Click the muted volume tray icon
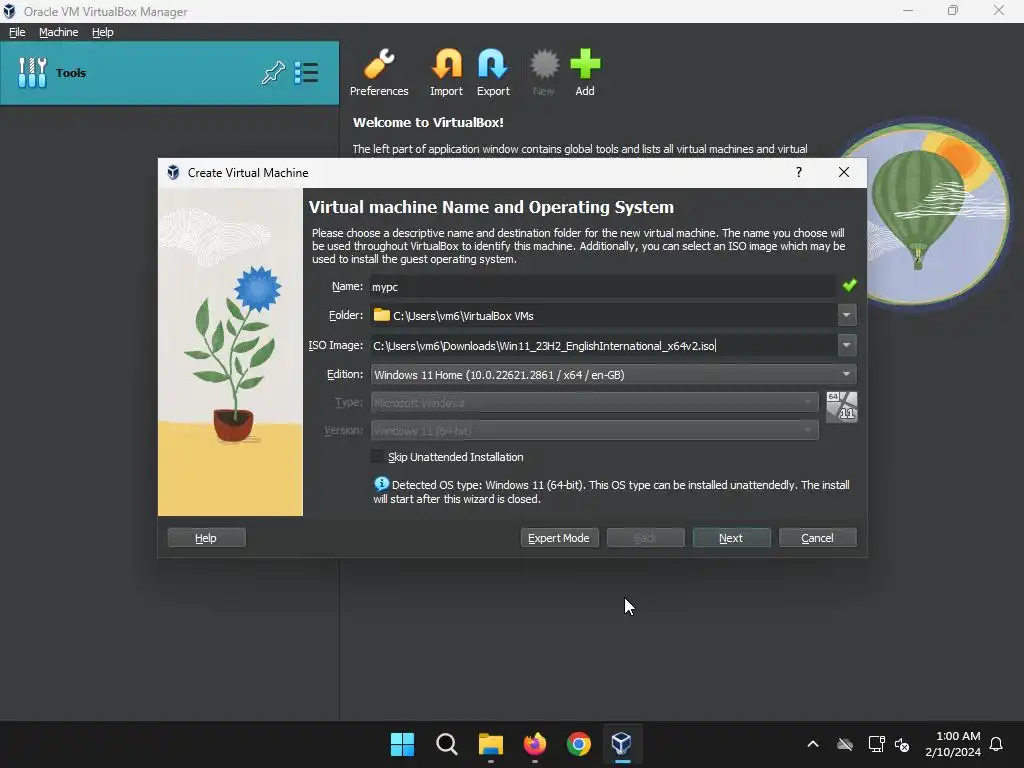This screenshot has height=768, width=1024. (903, 744)
